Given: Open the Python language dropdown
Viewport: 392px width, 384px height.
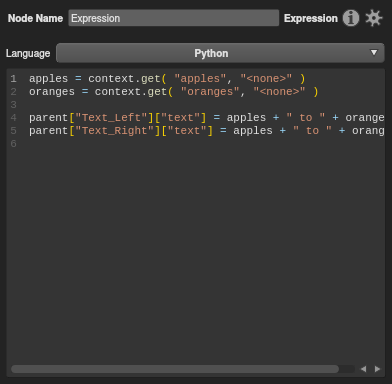Looking at the screenshot, I should [220, 53].
